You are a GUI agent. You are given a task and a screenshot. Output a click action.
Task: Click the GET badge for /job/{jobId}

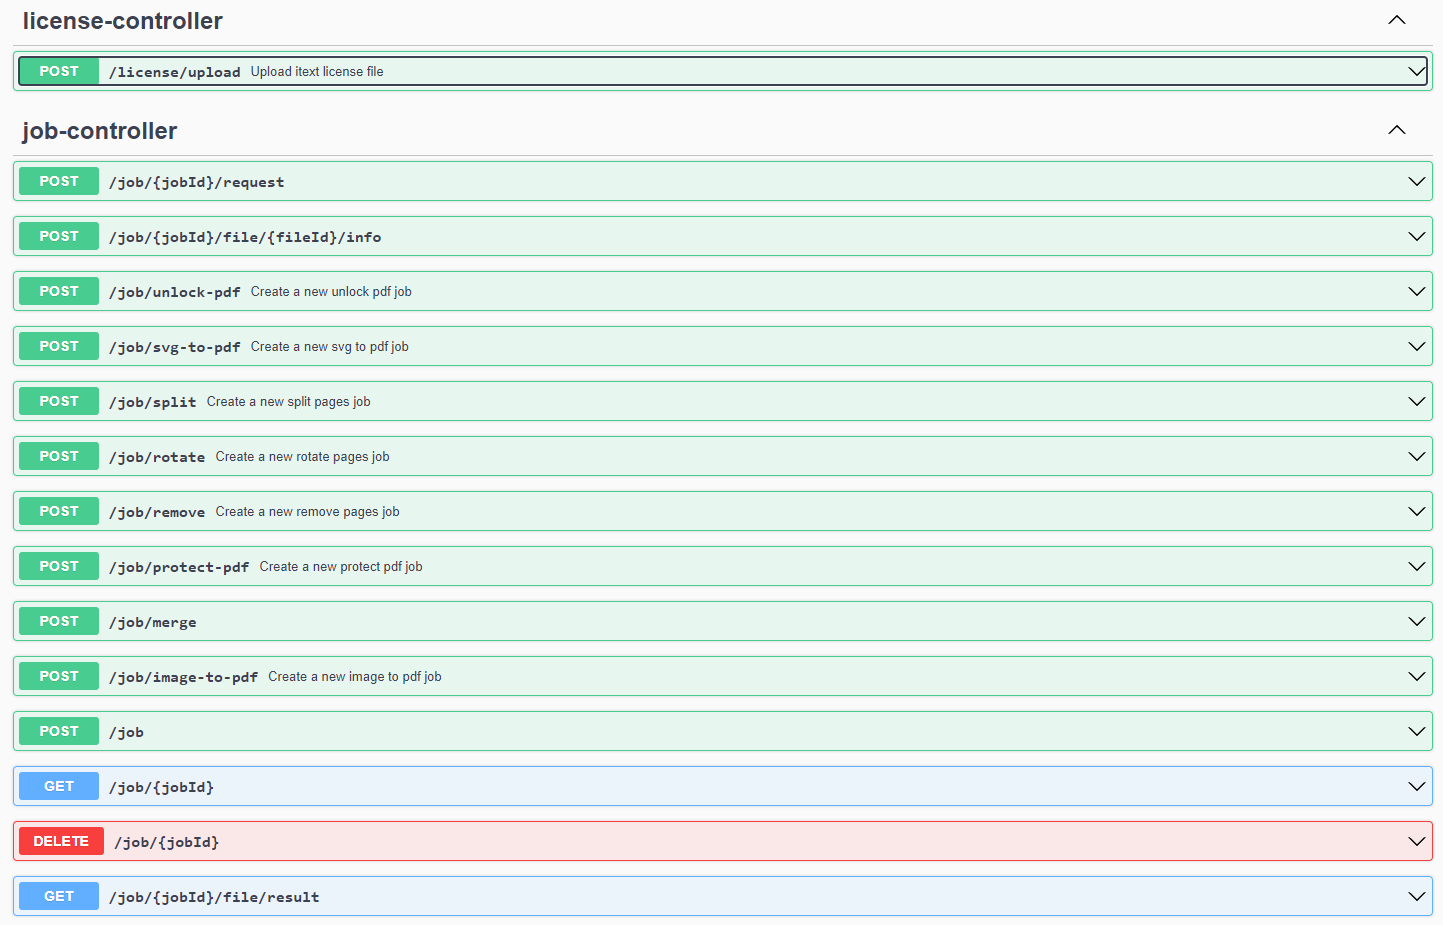pos(59,787)
